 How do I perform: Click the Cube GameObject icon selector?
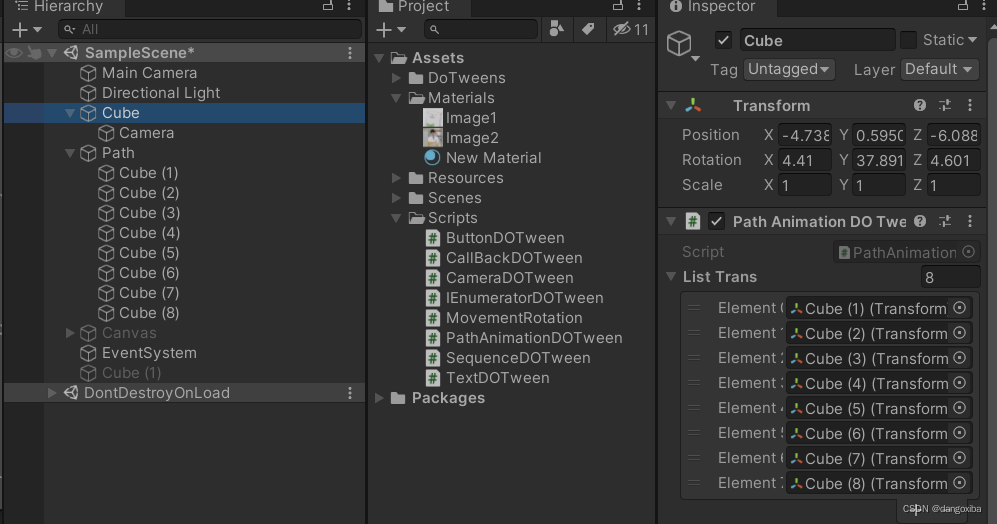pyautogui.click(x=682, y=45)
